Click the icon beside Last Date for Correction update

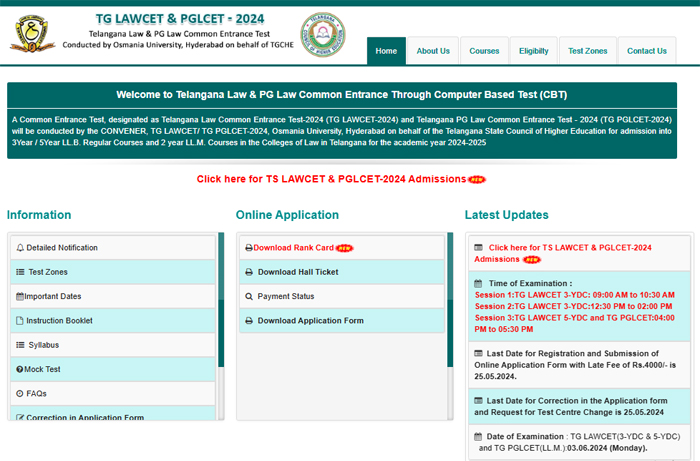coord(478,401)
